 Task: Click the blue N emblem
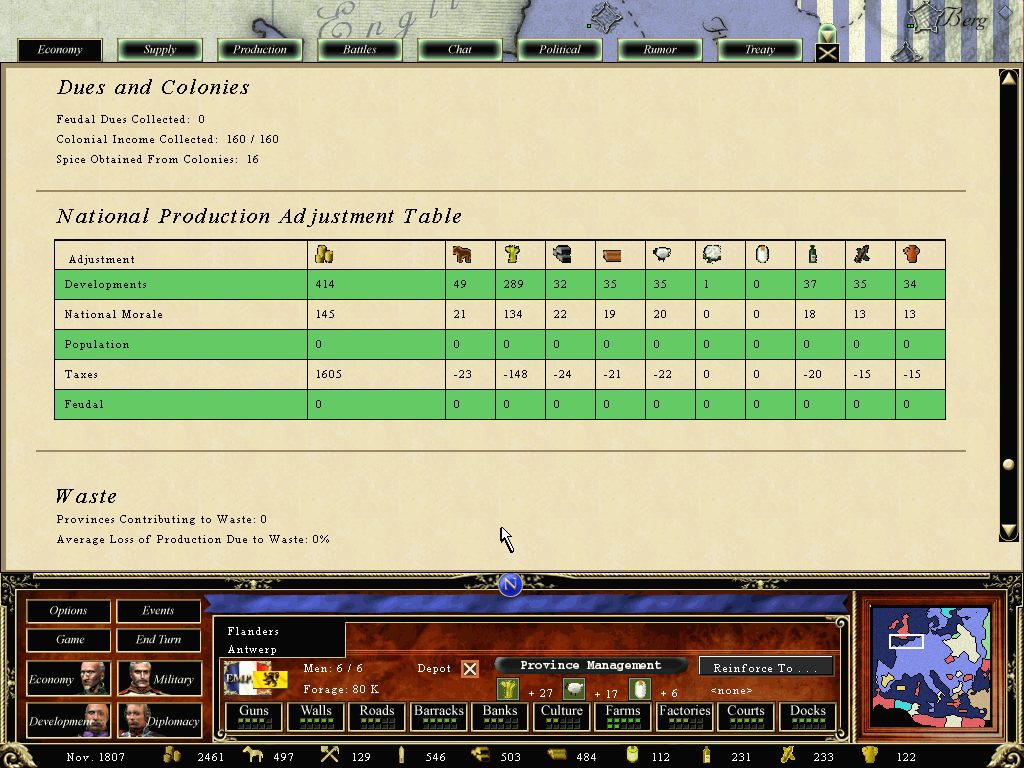tap(511, 584)
